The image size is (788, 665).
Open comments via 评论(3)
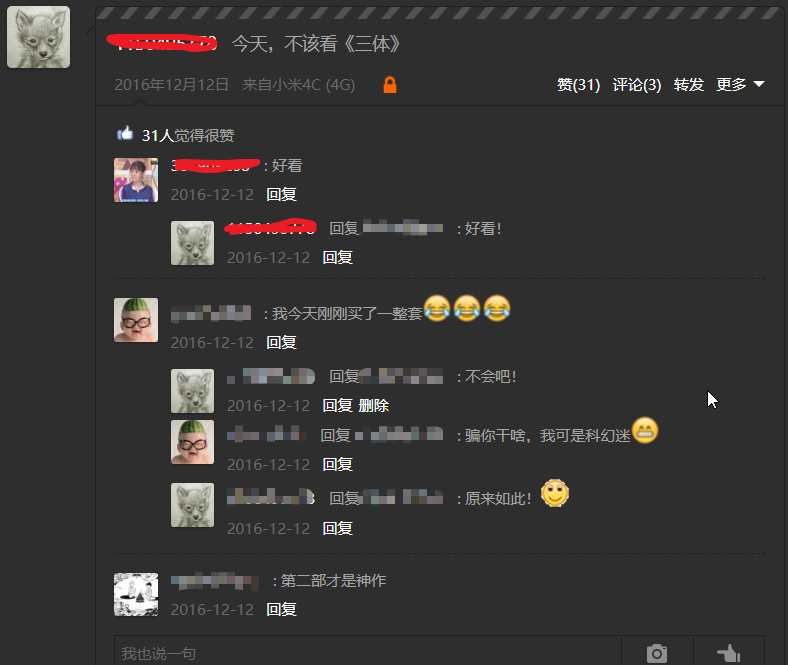click(x=637, y=84)
